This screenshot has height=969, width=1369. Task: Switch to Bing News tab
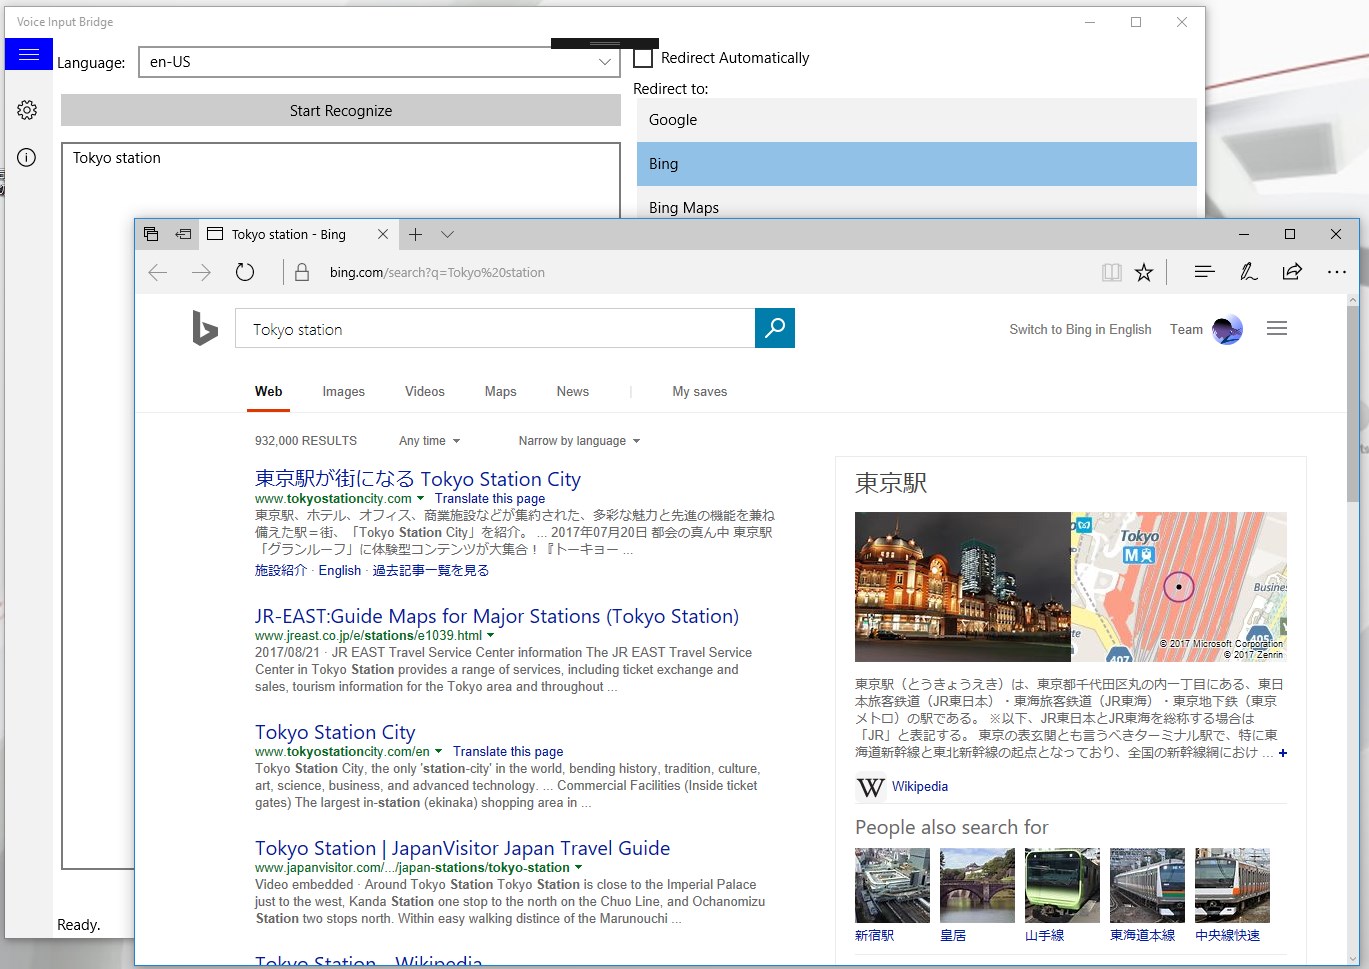573,392
